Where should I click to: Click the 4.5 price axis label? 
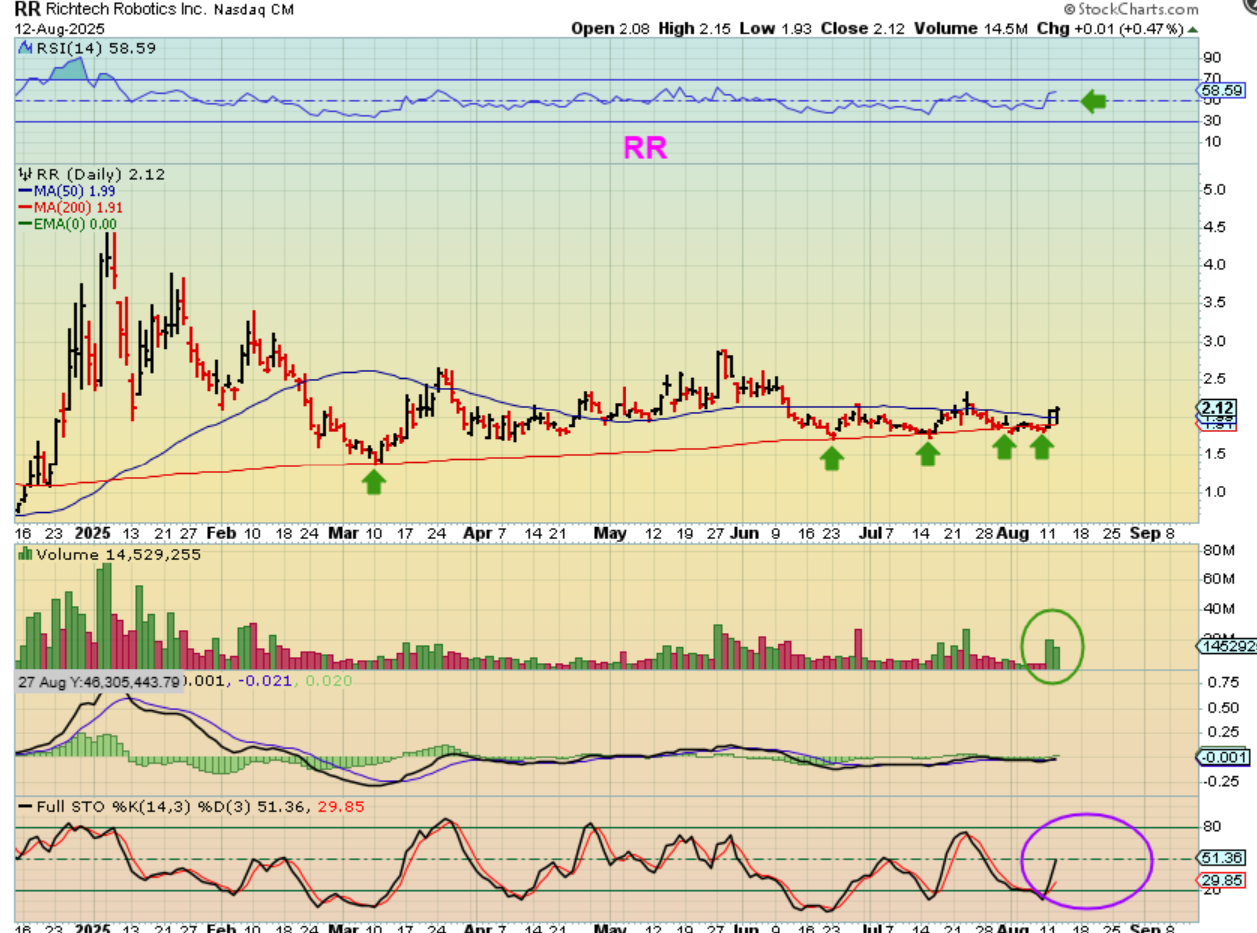pos(1214,227)
